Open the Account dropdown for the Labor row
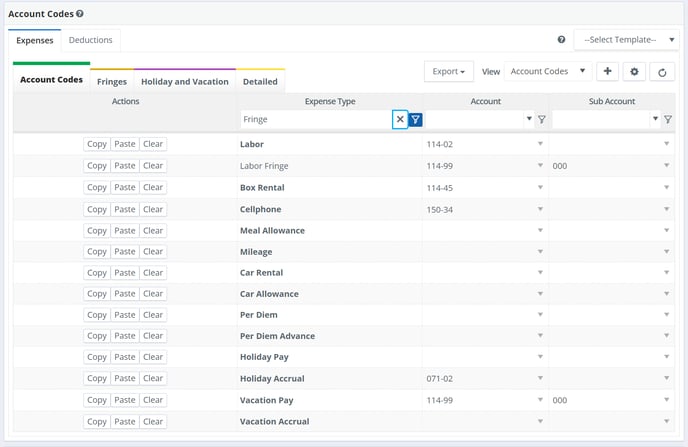Screen dimensions: 688x447 pyautogui.click(x=541, y=144)
